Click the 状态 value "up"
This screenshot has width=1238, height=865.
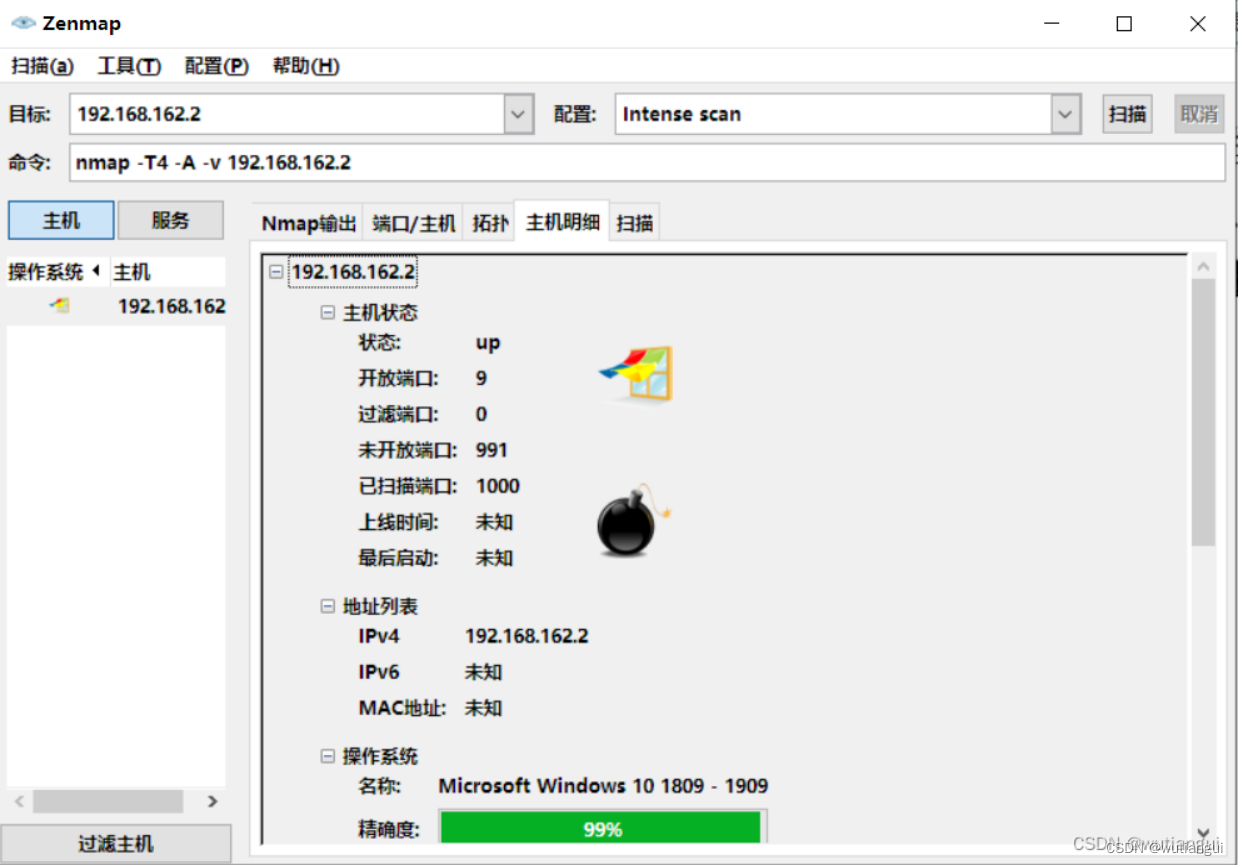[x=488, y=343]
